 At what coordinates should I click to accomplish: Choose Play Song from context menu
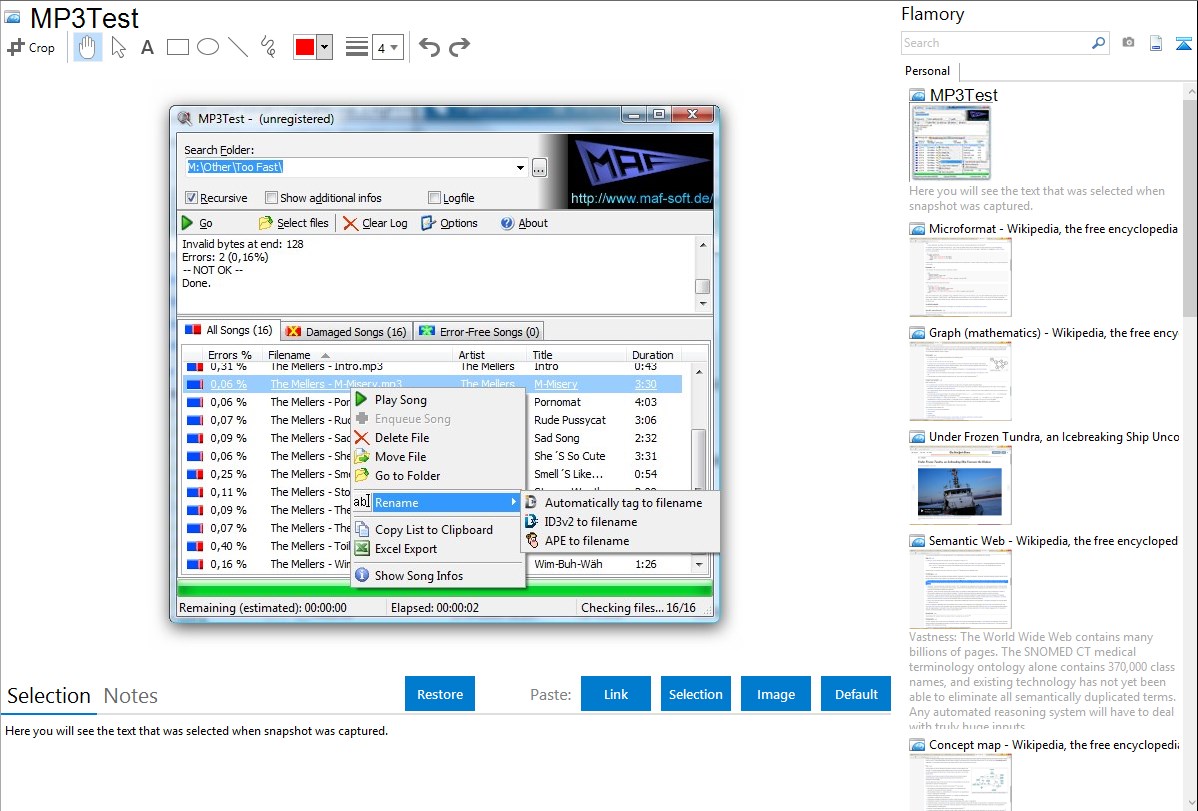point(439,400)
